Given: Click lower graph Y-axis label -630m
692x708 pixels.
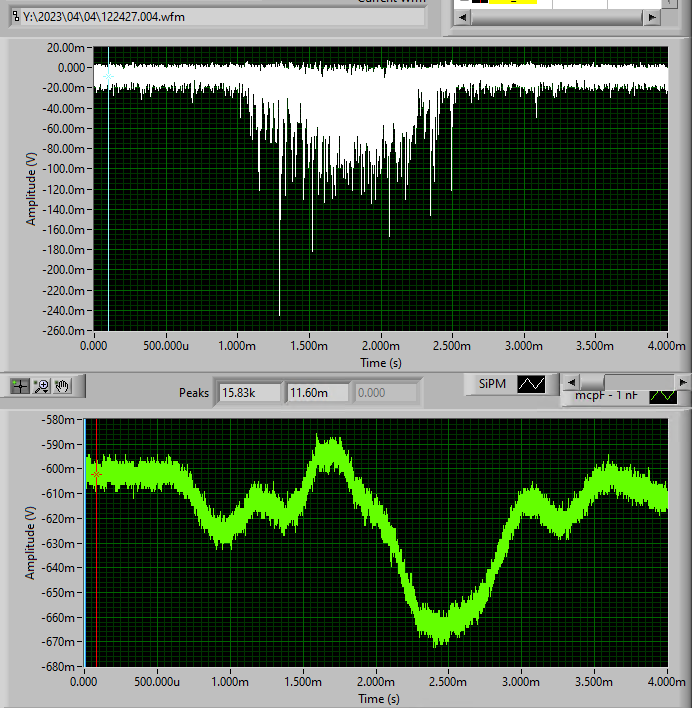Looking at the screenshot, I should pyautogui.click(x=58, y=544).
